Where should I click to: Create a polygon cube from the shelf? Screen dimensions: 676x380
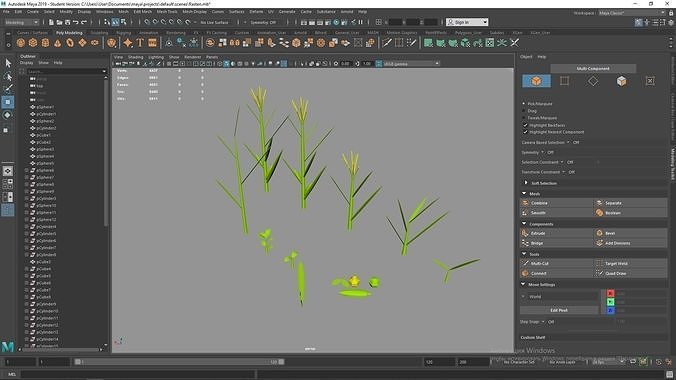[x=33, y=43]
